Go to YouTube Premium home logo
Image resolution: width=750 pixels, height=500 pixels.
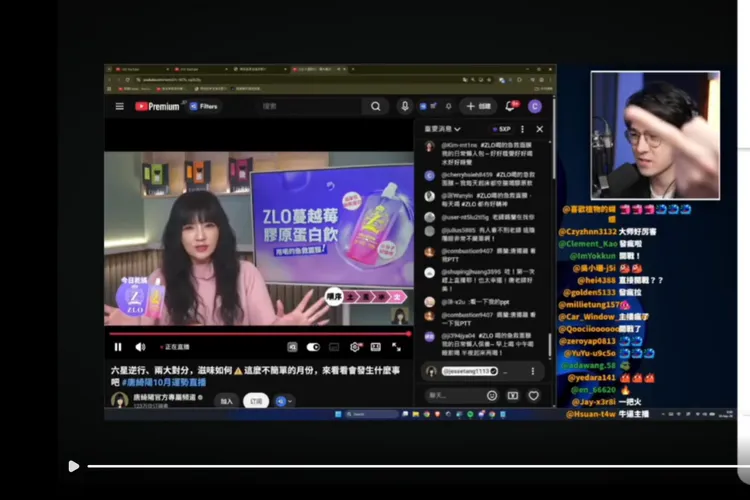click(157, 106)
